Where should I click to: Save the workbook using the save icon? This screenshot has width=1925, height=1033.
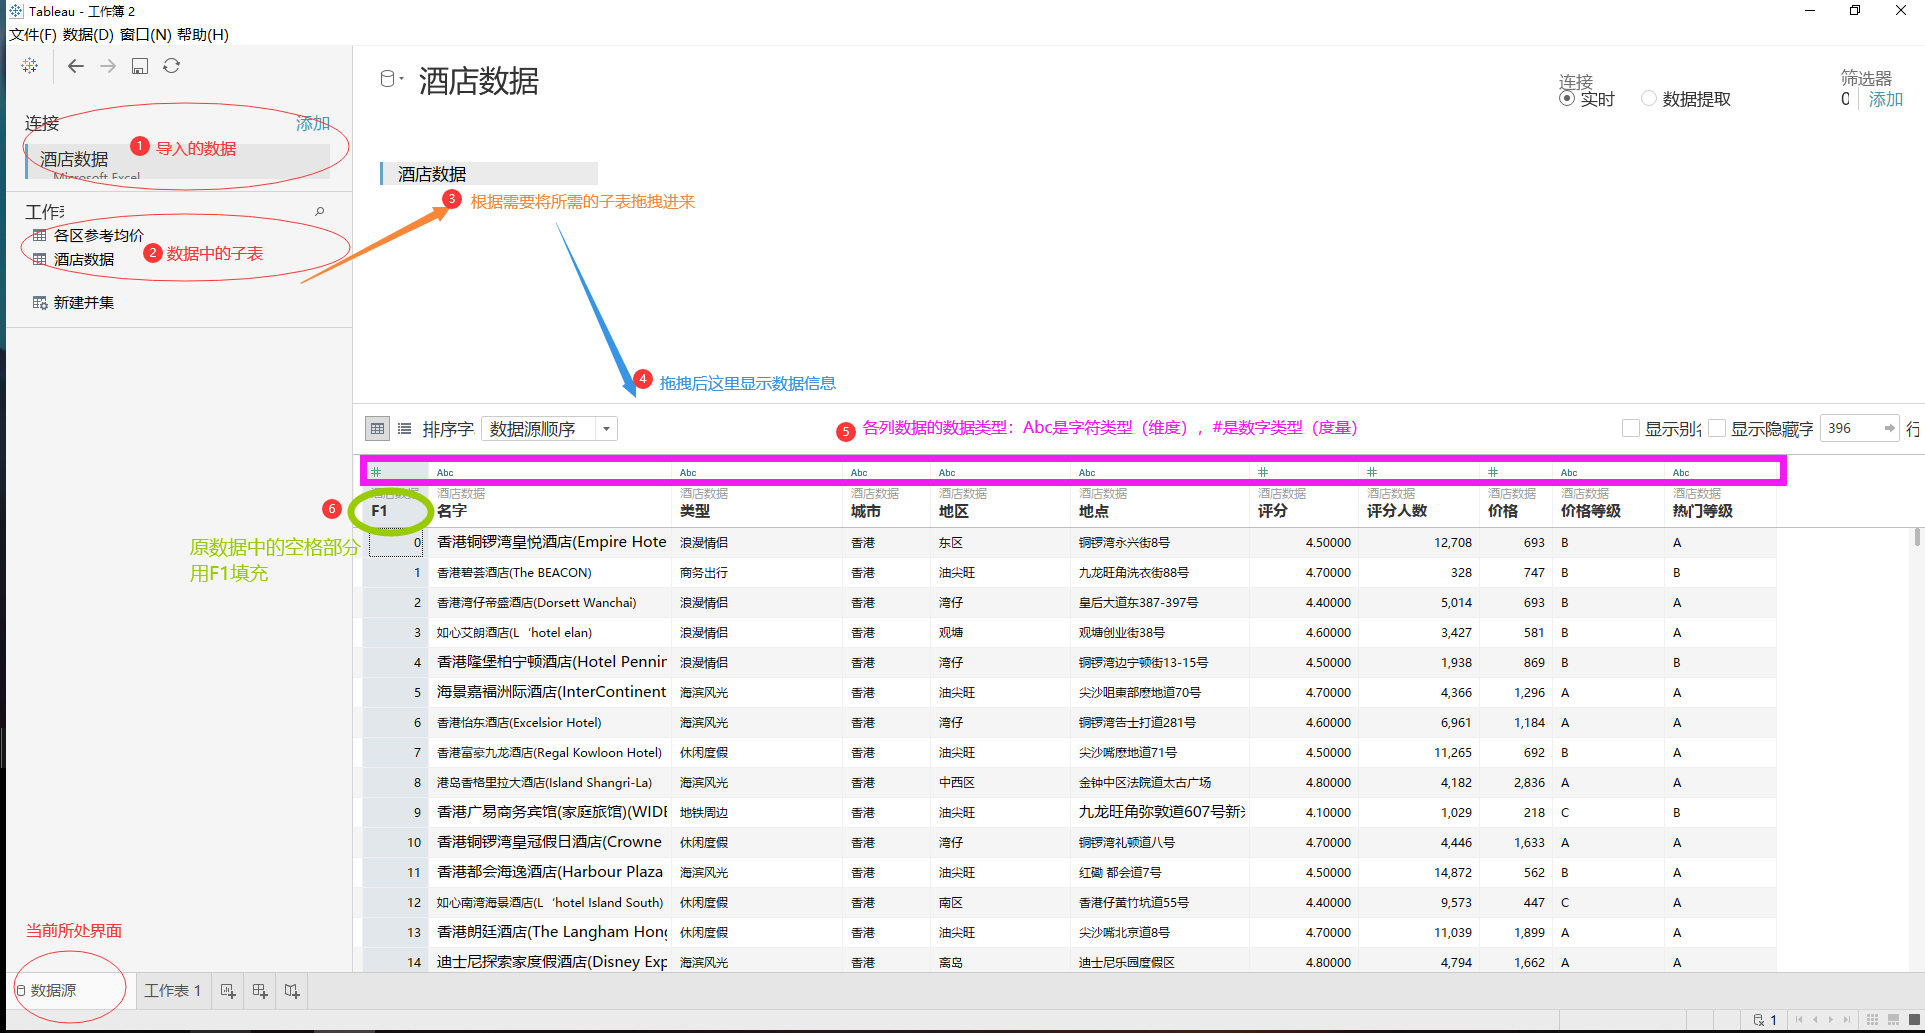coord(140,65)
